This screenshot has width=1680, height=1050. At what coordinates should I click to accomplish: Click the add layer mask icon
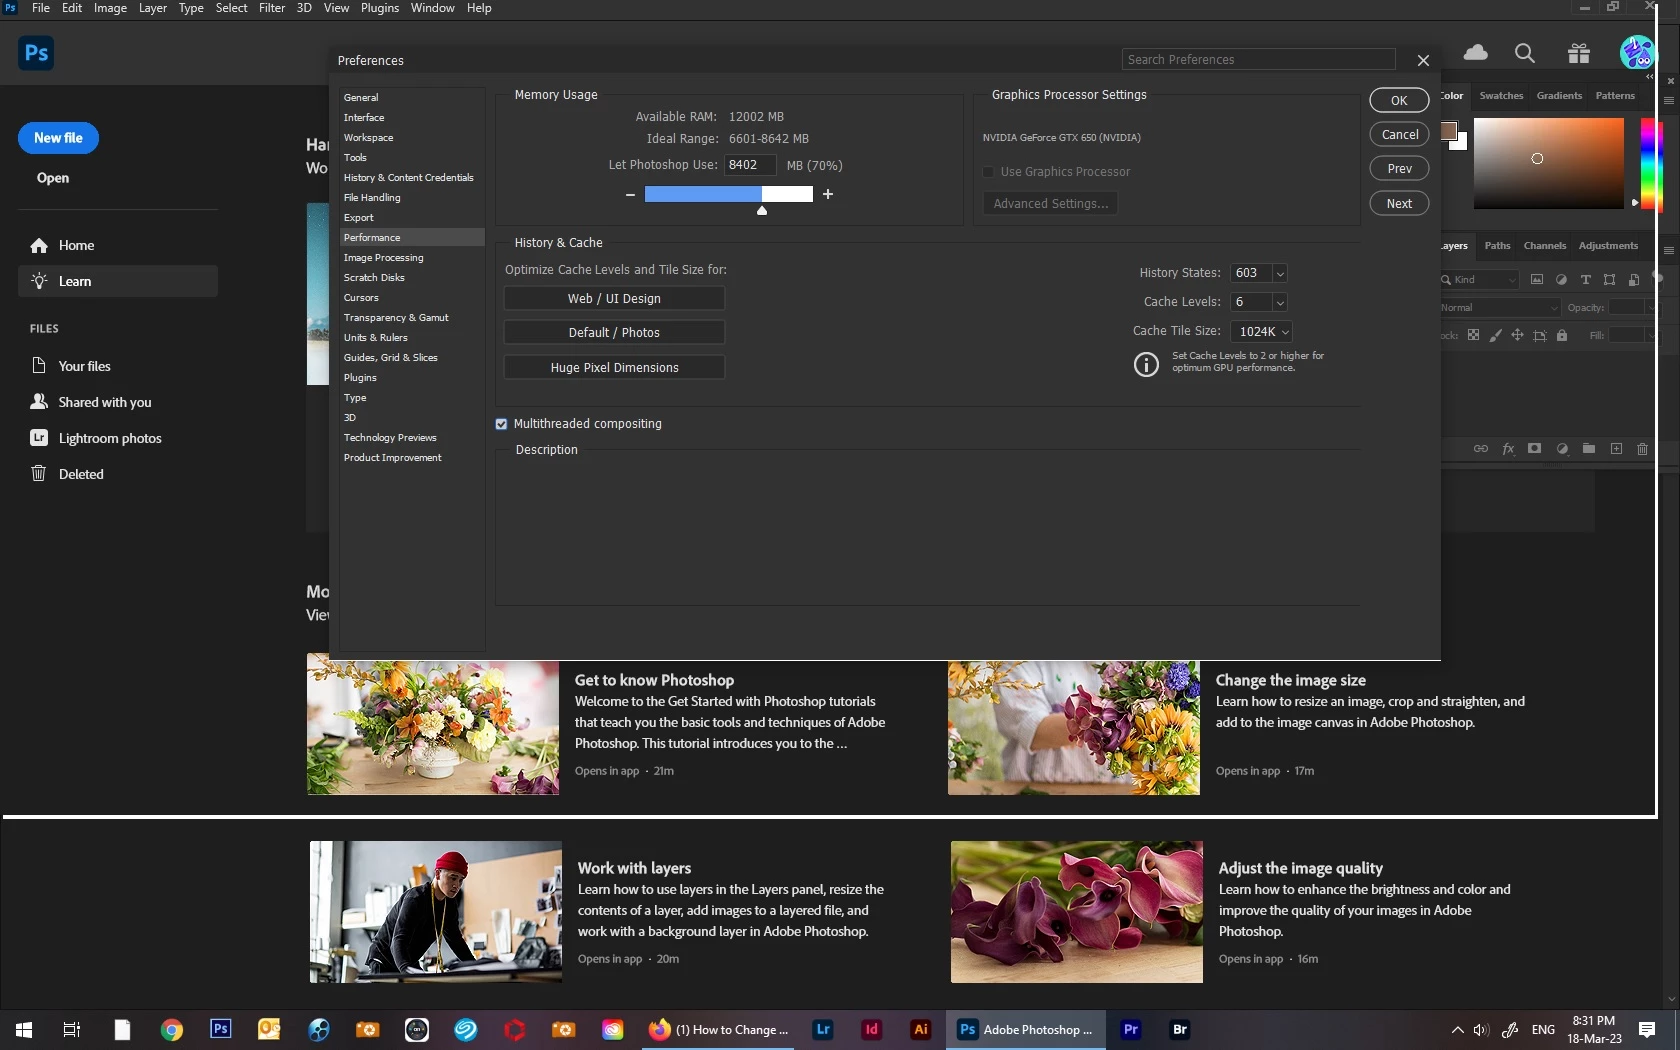[x=1534, y=449]
